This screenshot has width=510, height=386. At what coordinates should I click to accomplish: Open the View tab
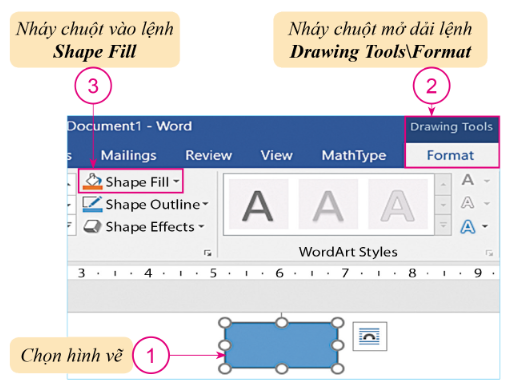[x=276, y=155]
